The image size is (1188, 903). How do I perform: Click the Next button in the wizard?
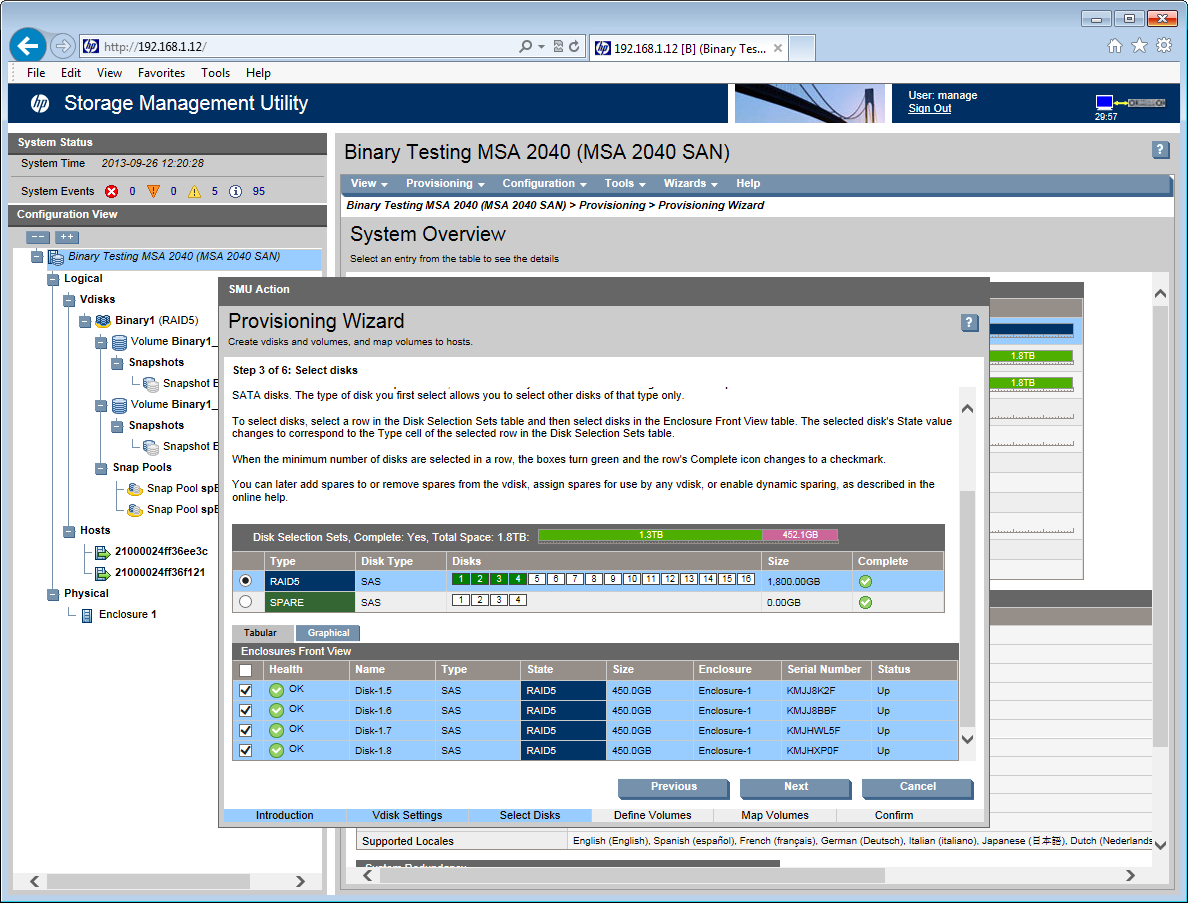pos(794,788)
